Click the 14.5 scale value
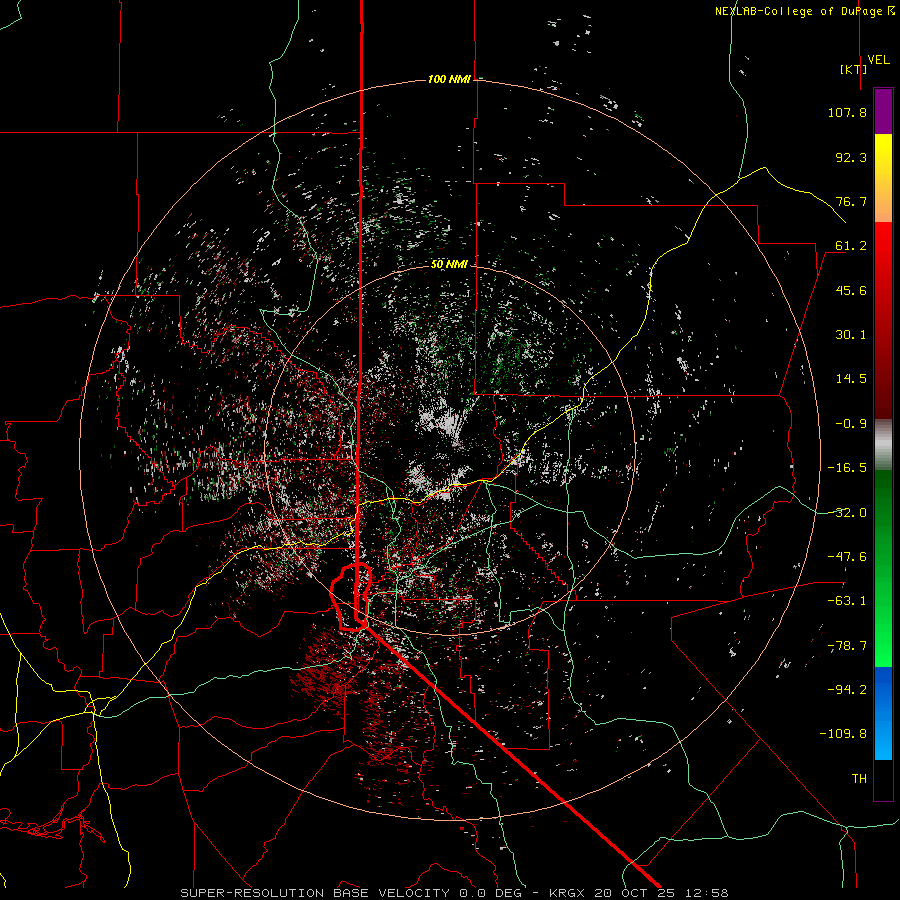This screenshot has width=900, height=900. (851, 379)
